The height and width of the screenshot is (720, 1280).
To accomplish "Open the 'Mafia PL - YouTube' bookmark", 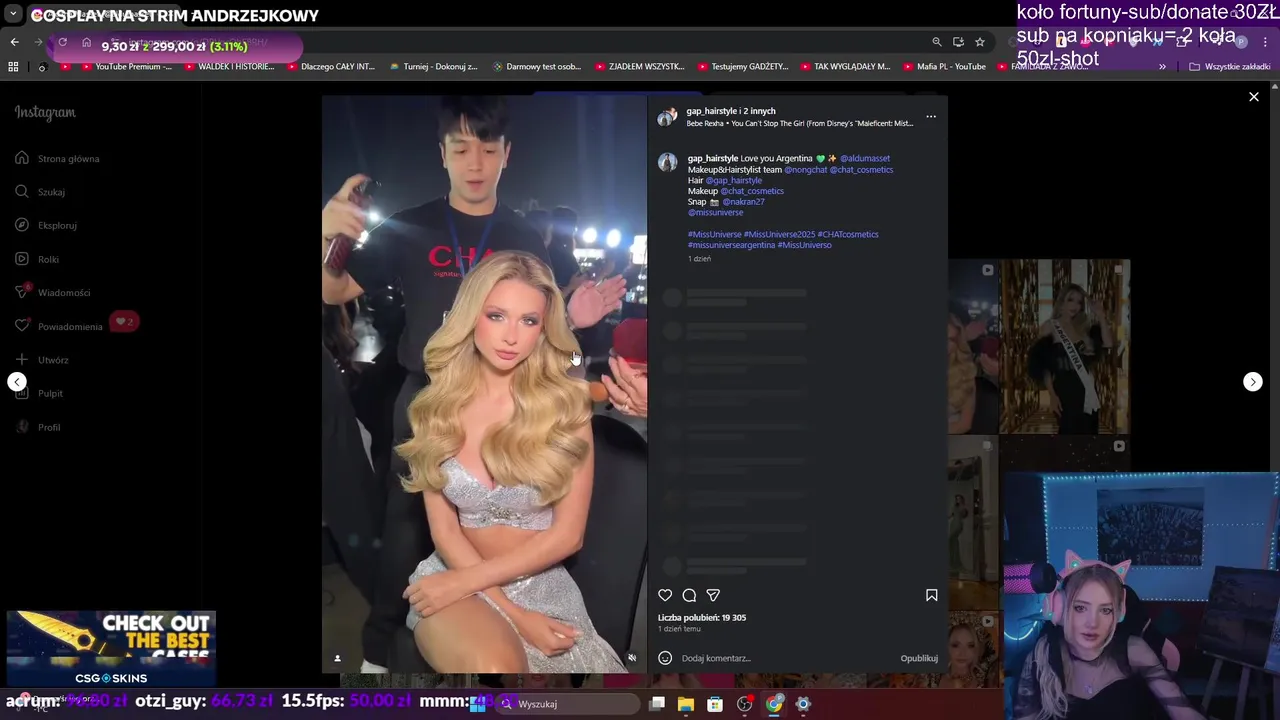I will pyautogui.click(x=943, y=67).
